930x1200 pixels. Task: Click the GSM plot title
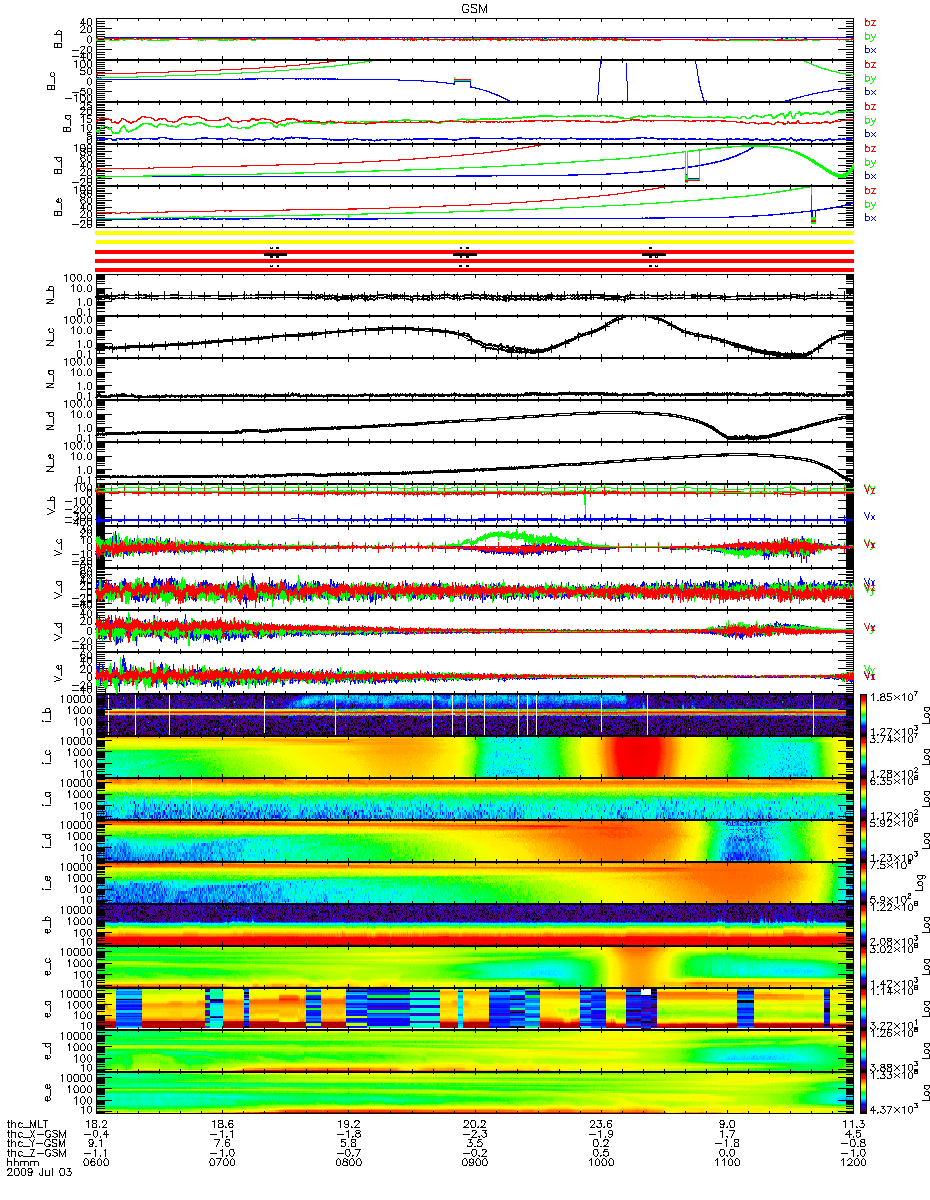(x=475, y=7)
